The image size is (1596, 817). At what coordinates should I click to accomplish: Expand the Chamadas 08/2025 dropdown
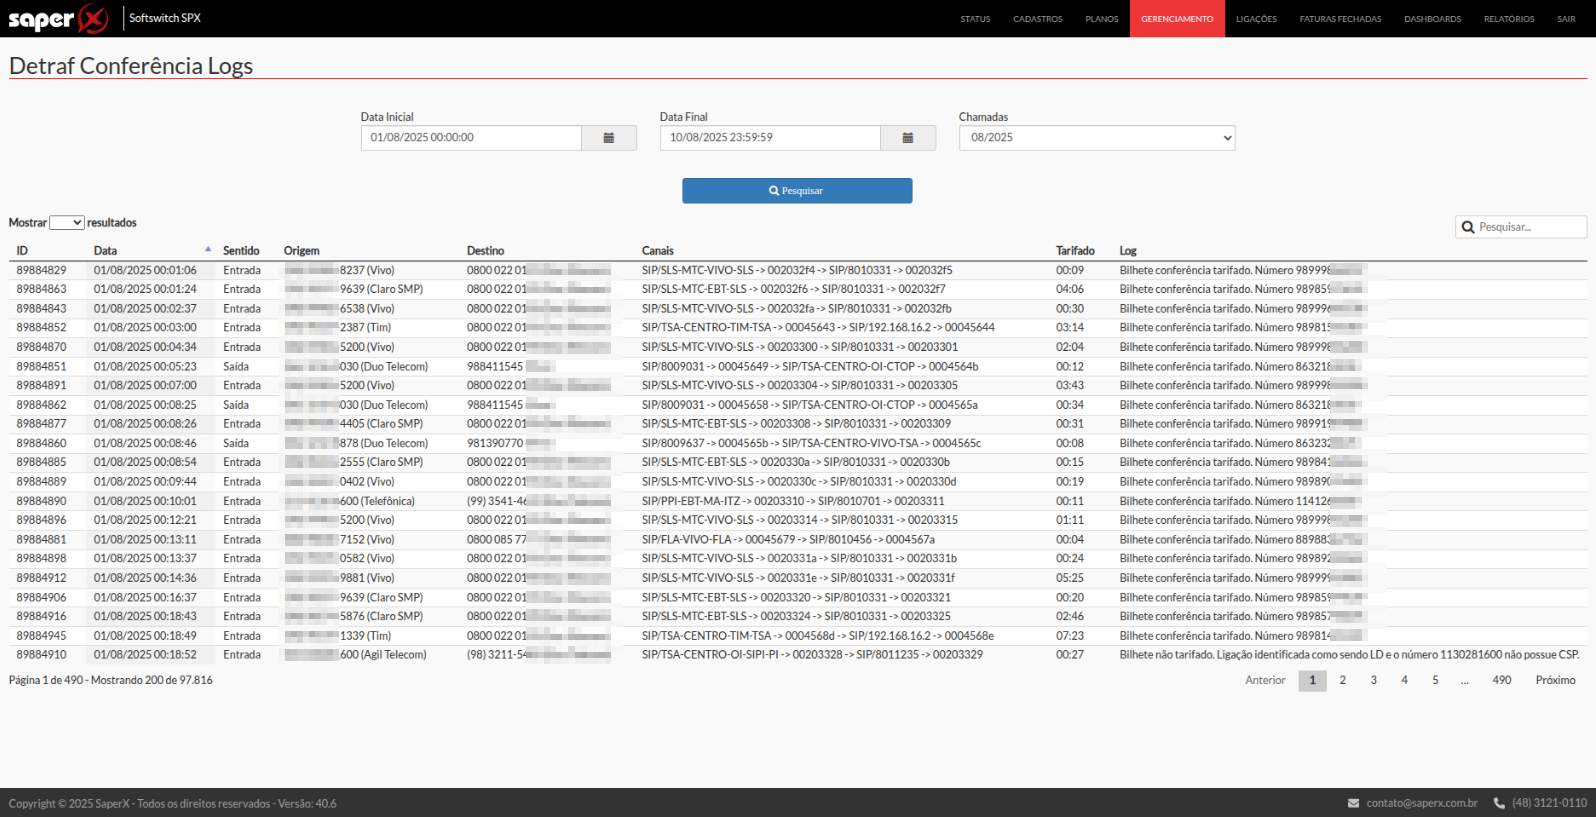click(x=1096, y=138)
